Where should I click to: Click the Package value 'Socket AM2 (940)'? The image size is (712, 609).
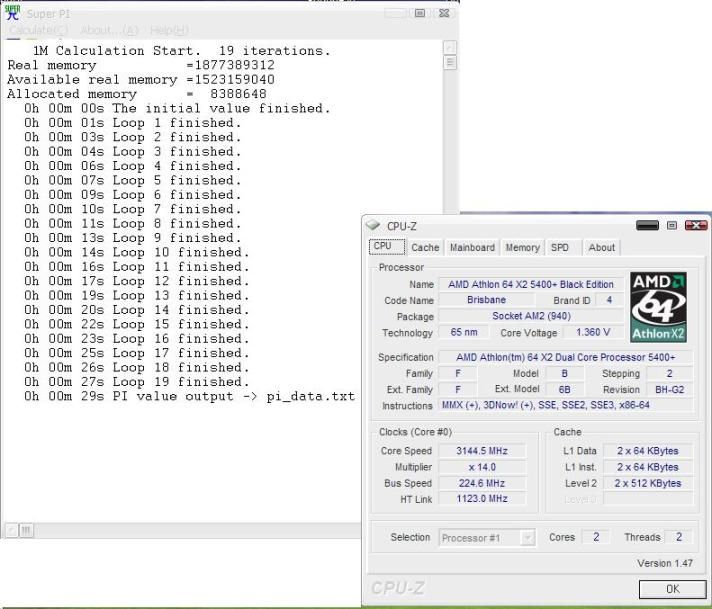(x=531, y=316)
